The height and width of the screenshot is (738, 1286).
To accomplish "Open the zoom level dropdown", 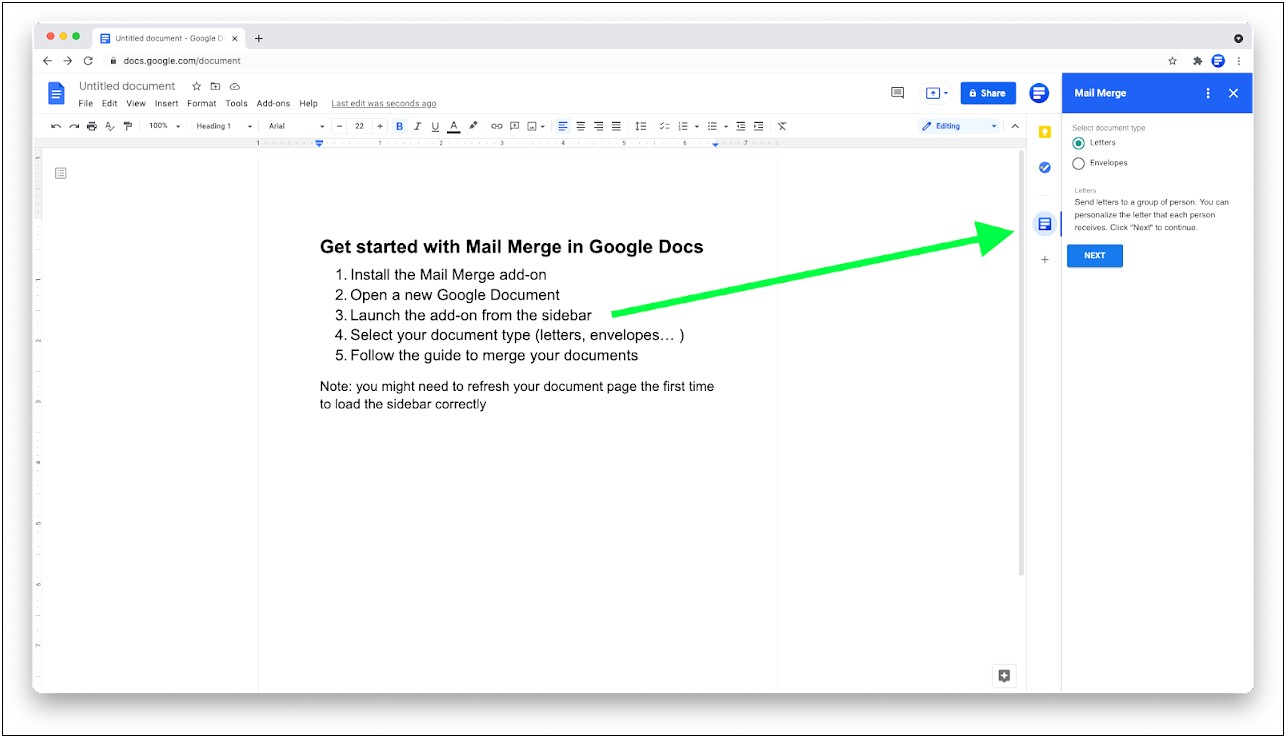I will (165, 126).
